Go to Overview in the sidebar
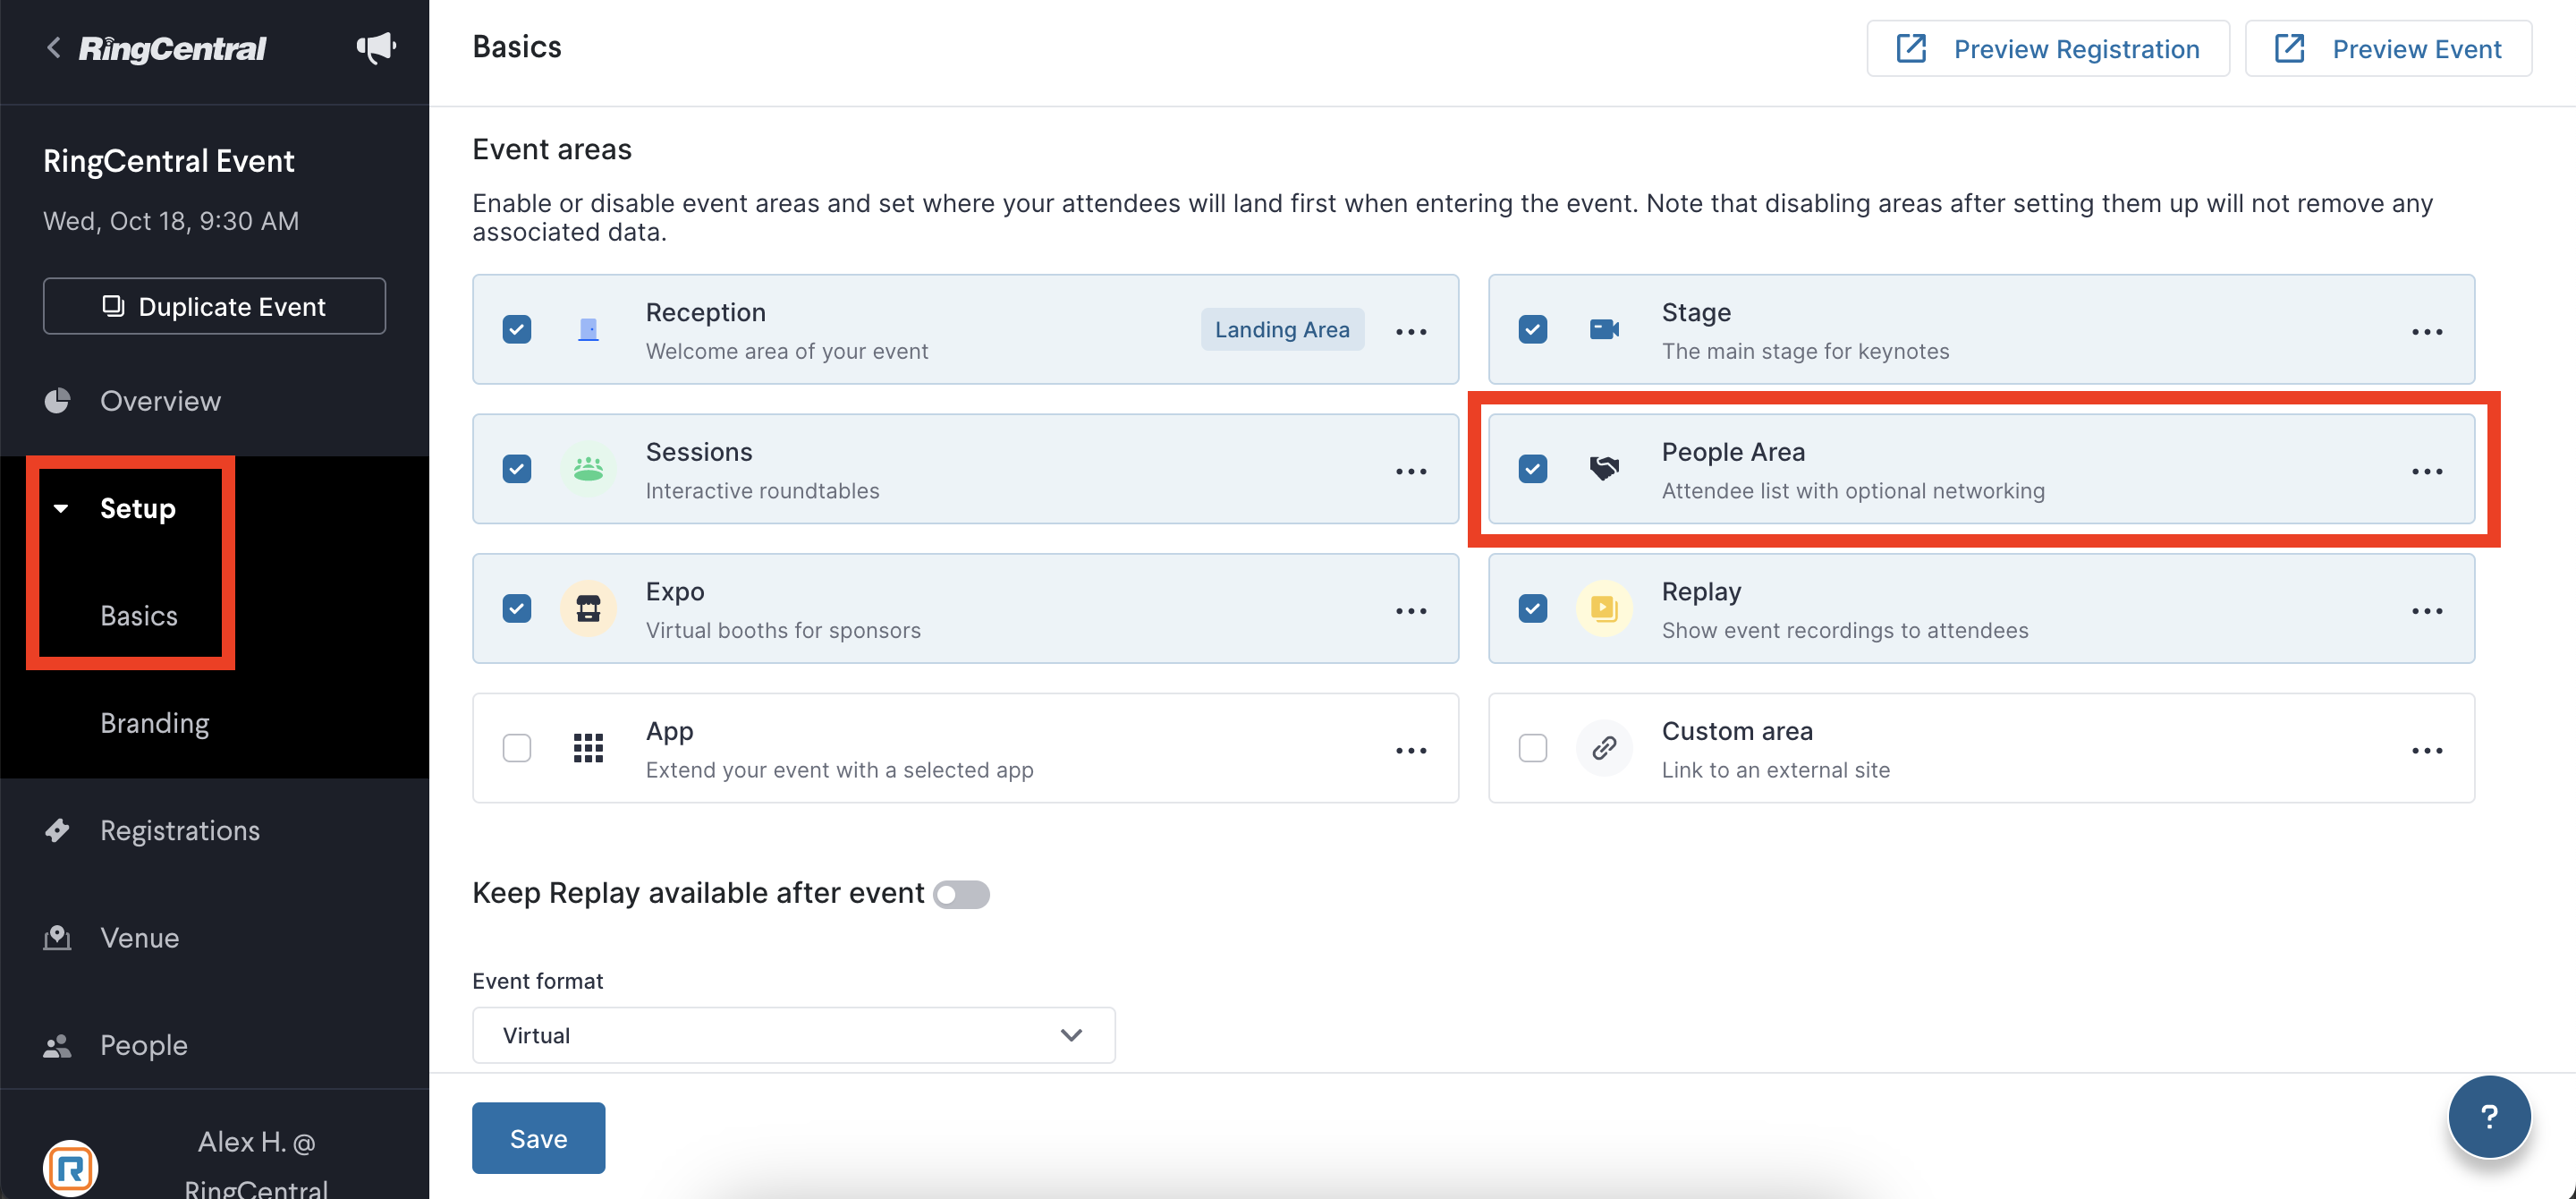This screenshot has height=1199, width=2576. pyautogui.click(x=160, y=401)
